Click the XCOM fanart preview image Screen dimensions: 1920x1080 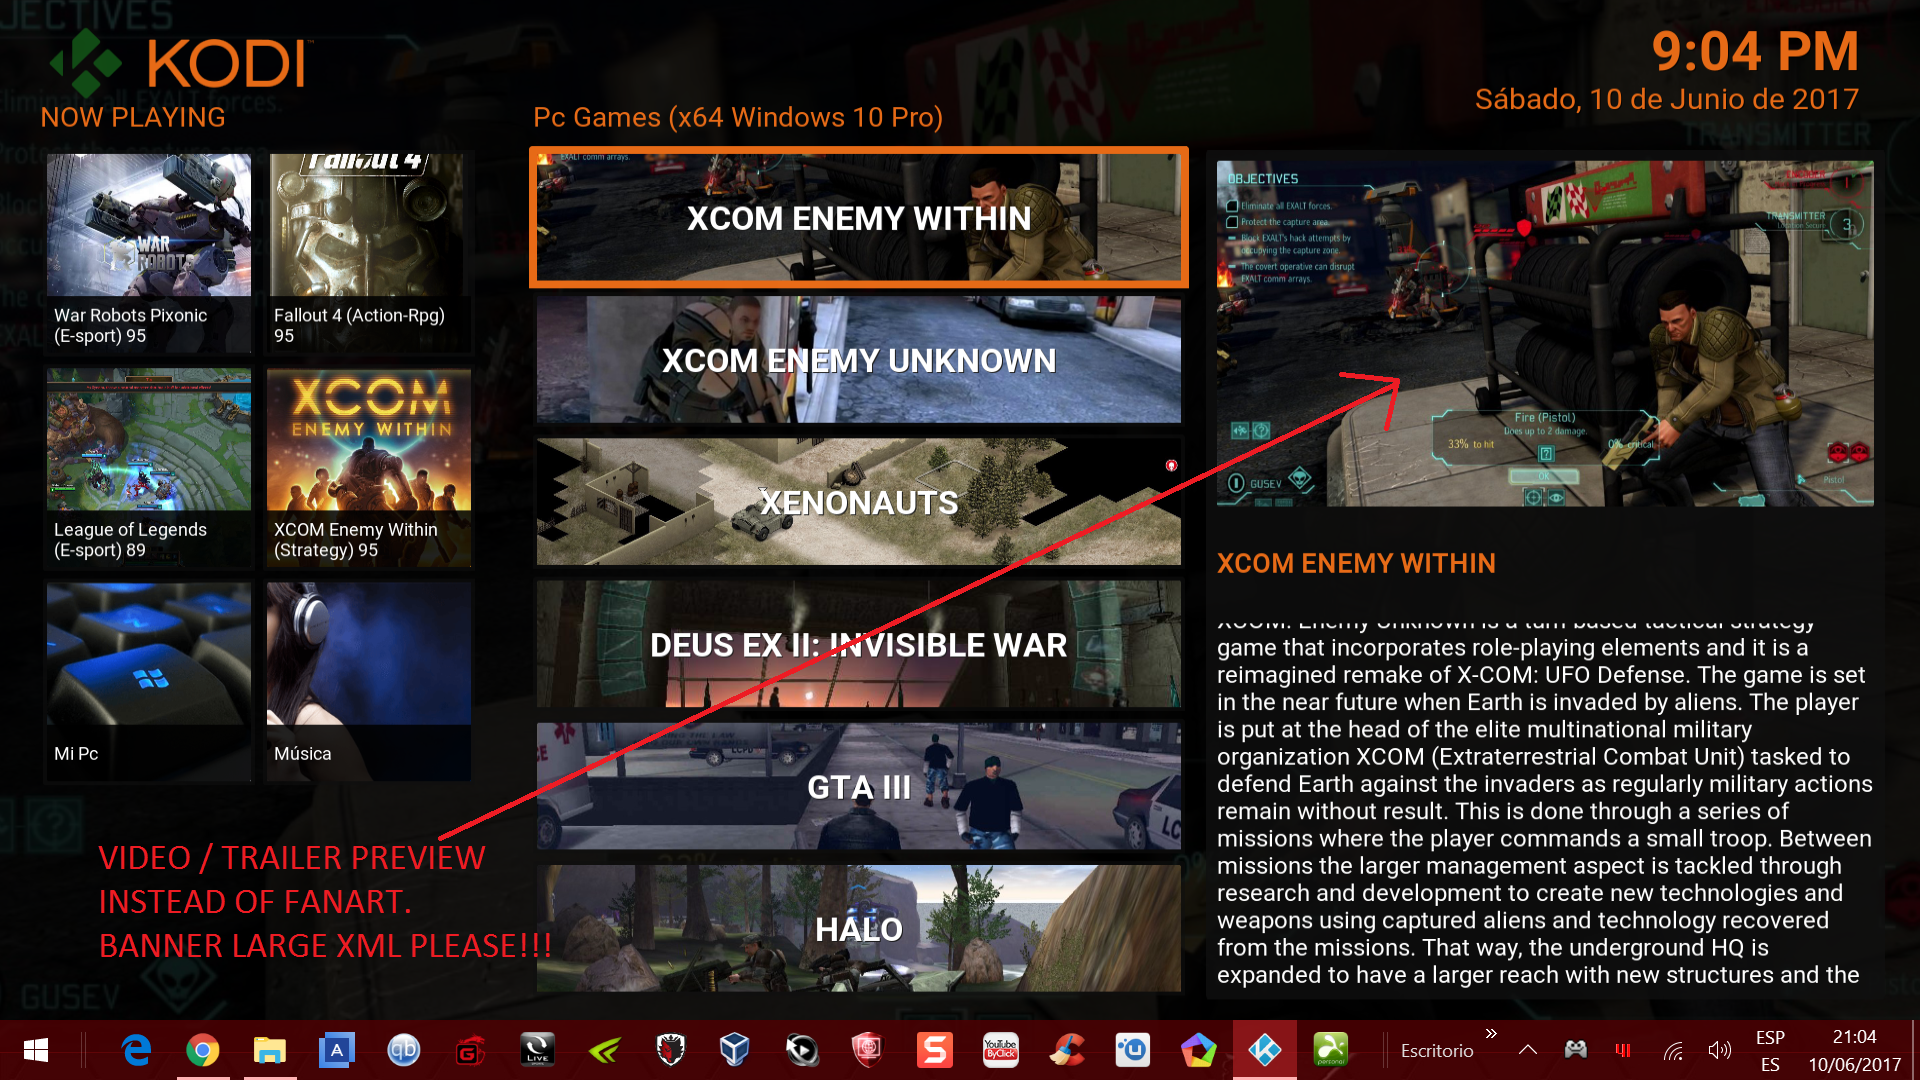pyautogui.click(x=1545, y=333)
